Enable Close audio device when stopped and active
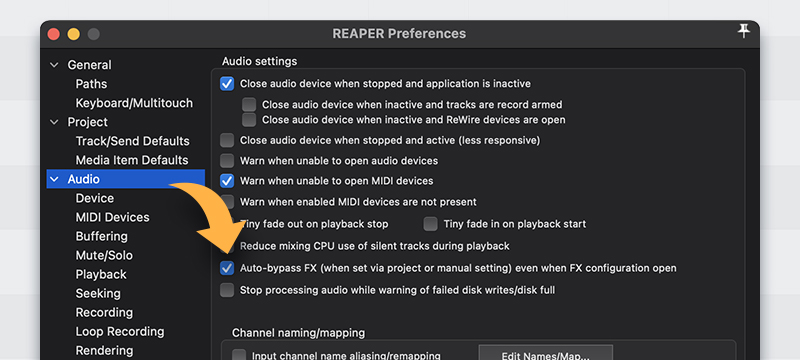Screen dimensions: 800x360 (227, 140)
